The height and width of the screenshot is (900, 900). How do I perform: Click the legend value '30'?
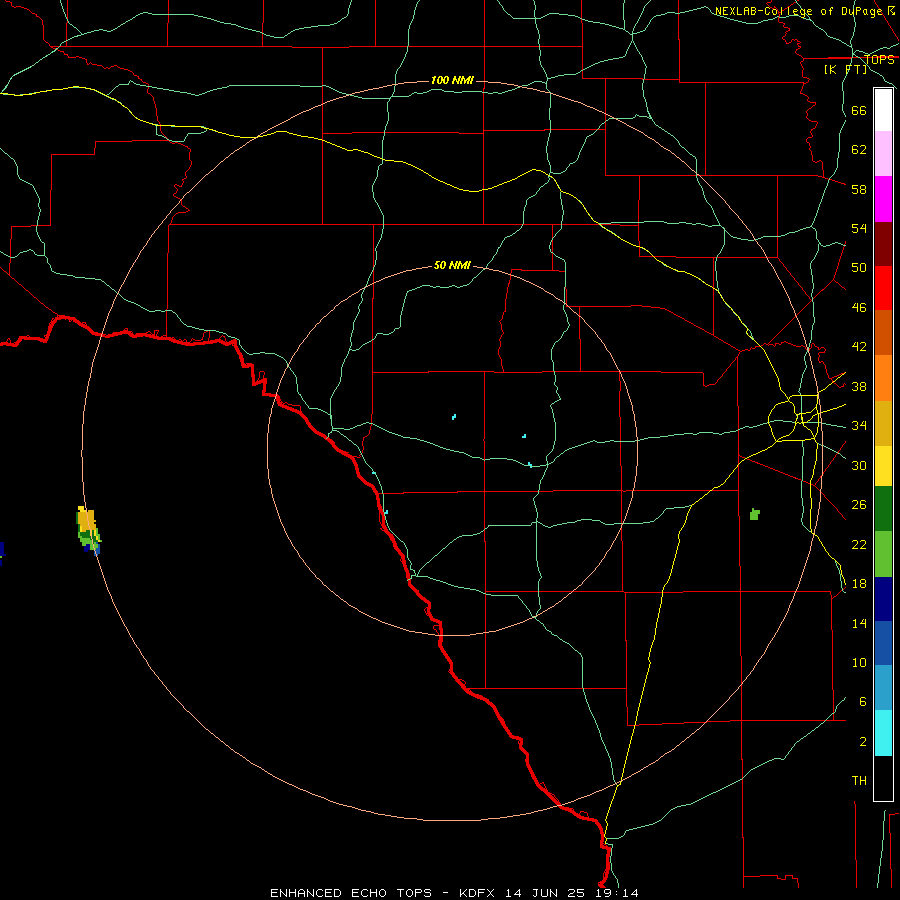(859, 465)
